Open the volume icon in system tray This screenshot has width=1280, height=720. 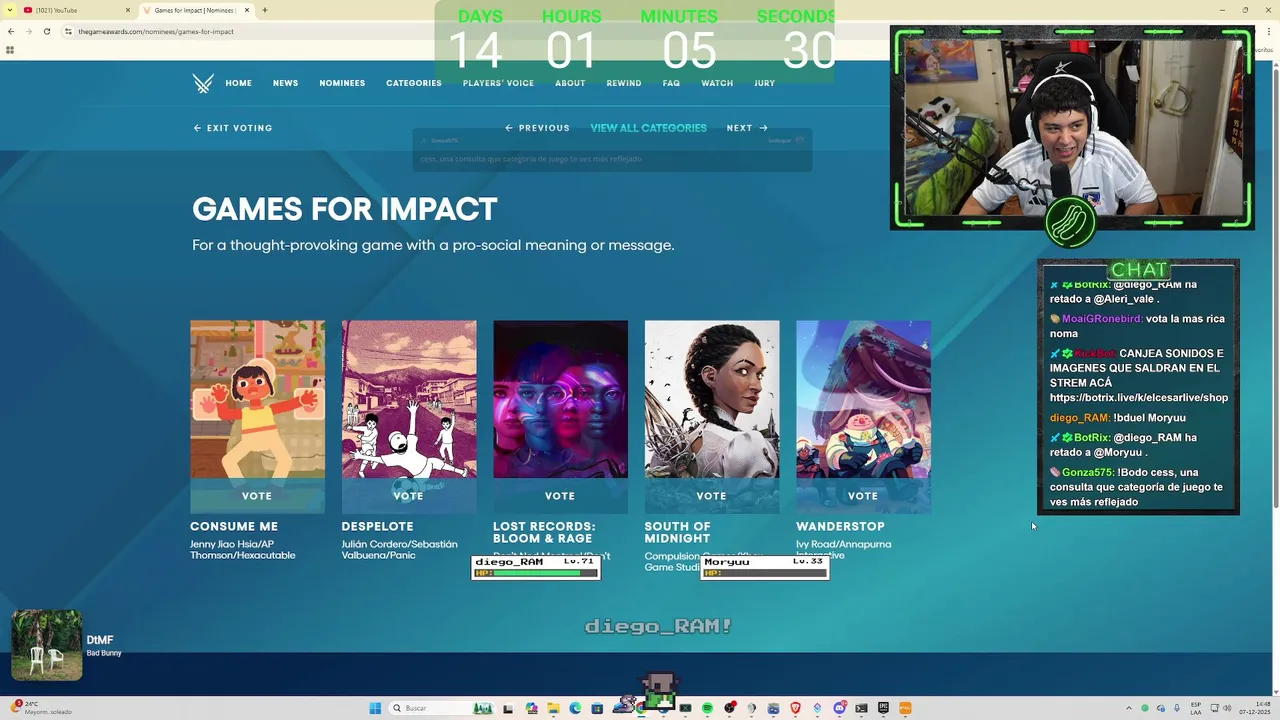point(1227,708)
